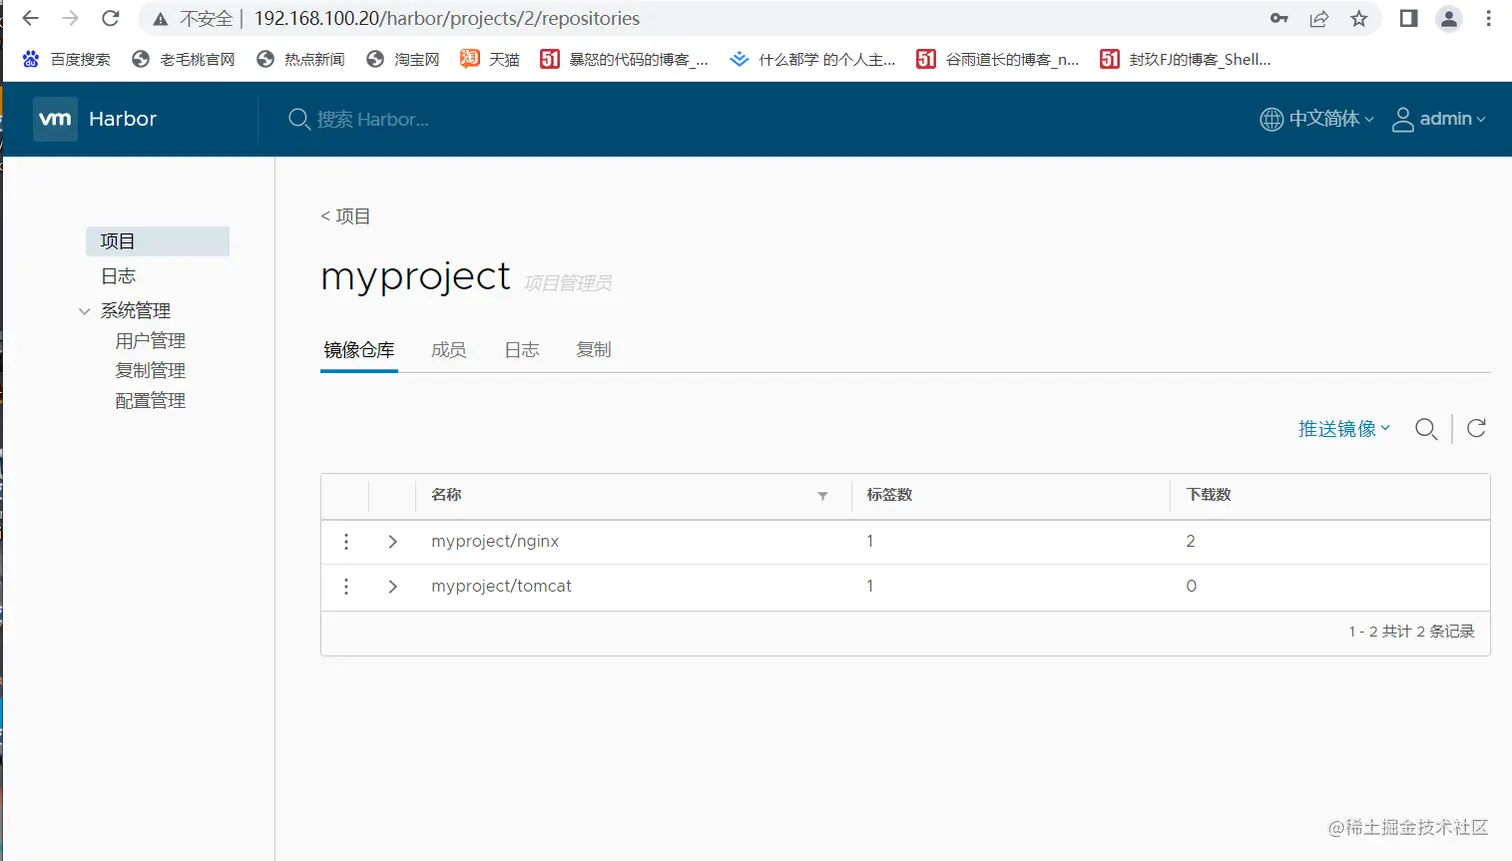Open 复制管理 in the sidebar
1512x861 pixels.
click(x=151, y=371)
